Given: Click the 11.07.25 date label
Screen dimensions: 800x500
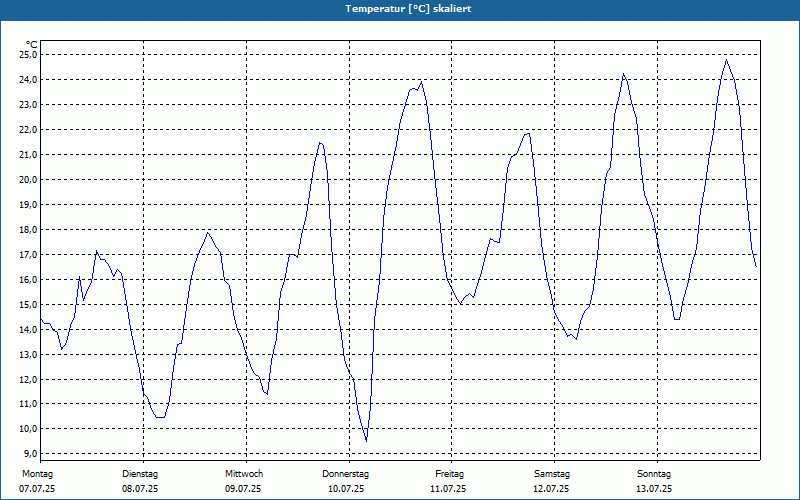Looking at the screenshot, I should pyautogui.click(x=448, y=489).
